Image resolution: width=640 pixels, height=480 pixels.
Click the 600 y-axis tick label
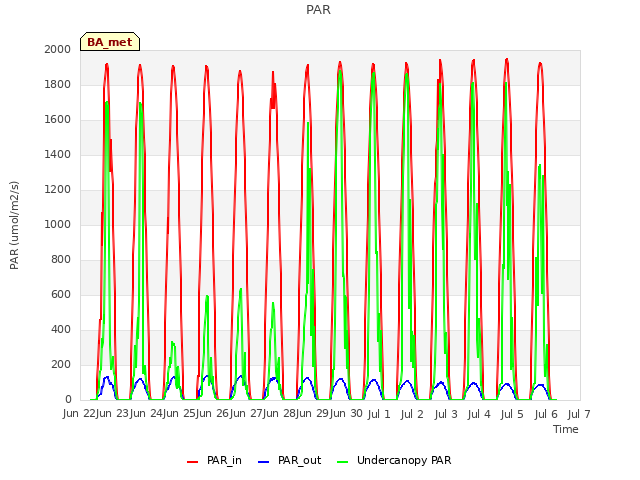[x=61, y=295]
